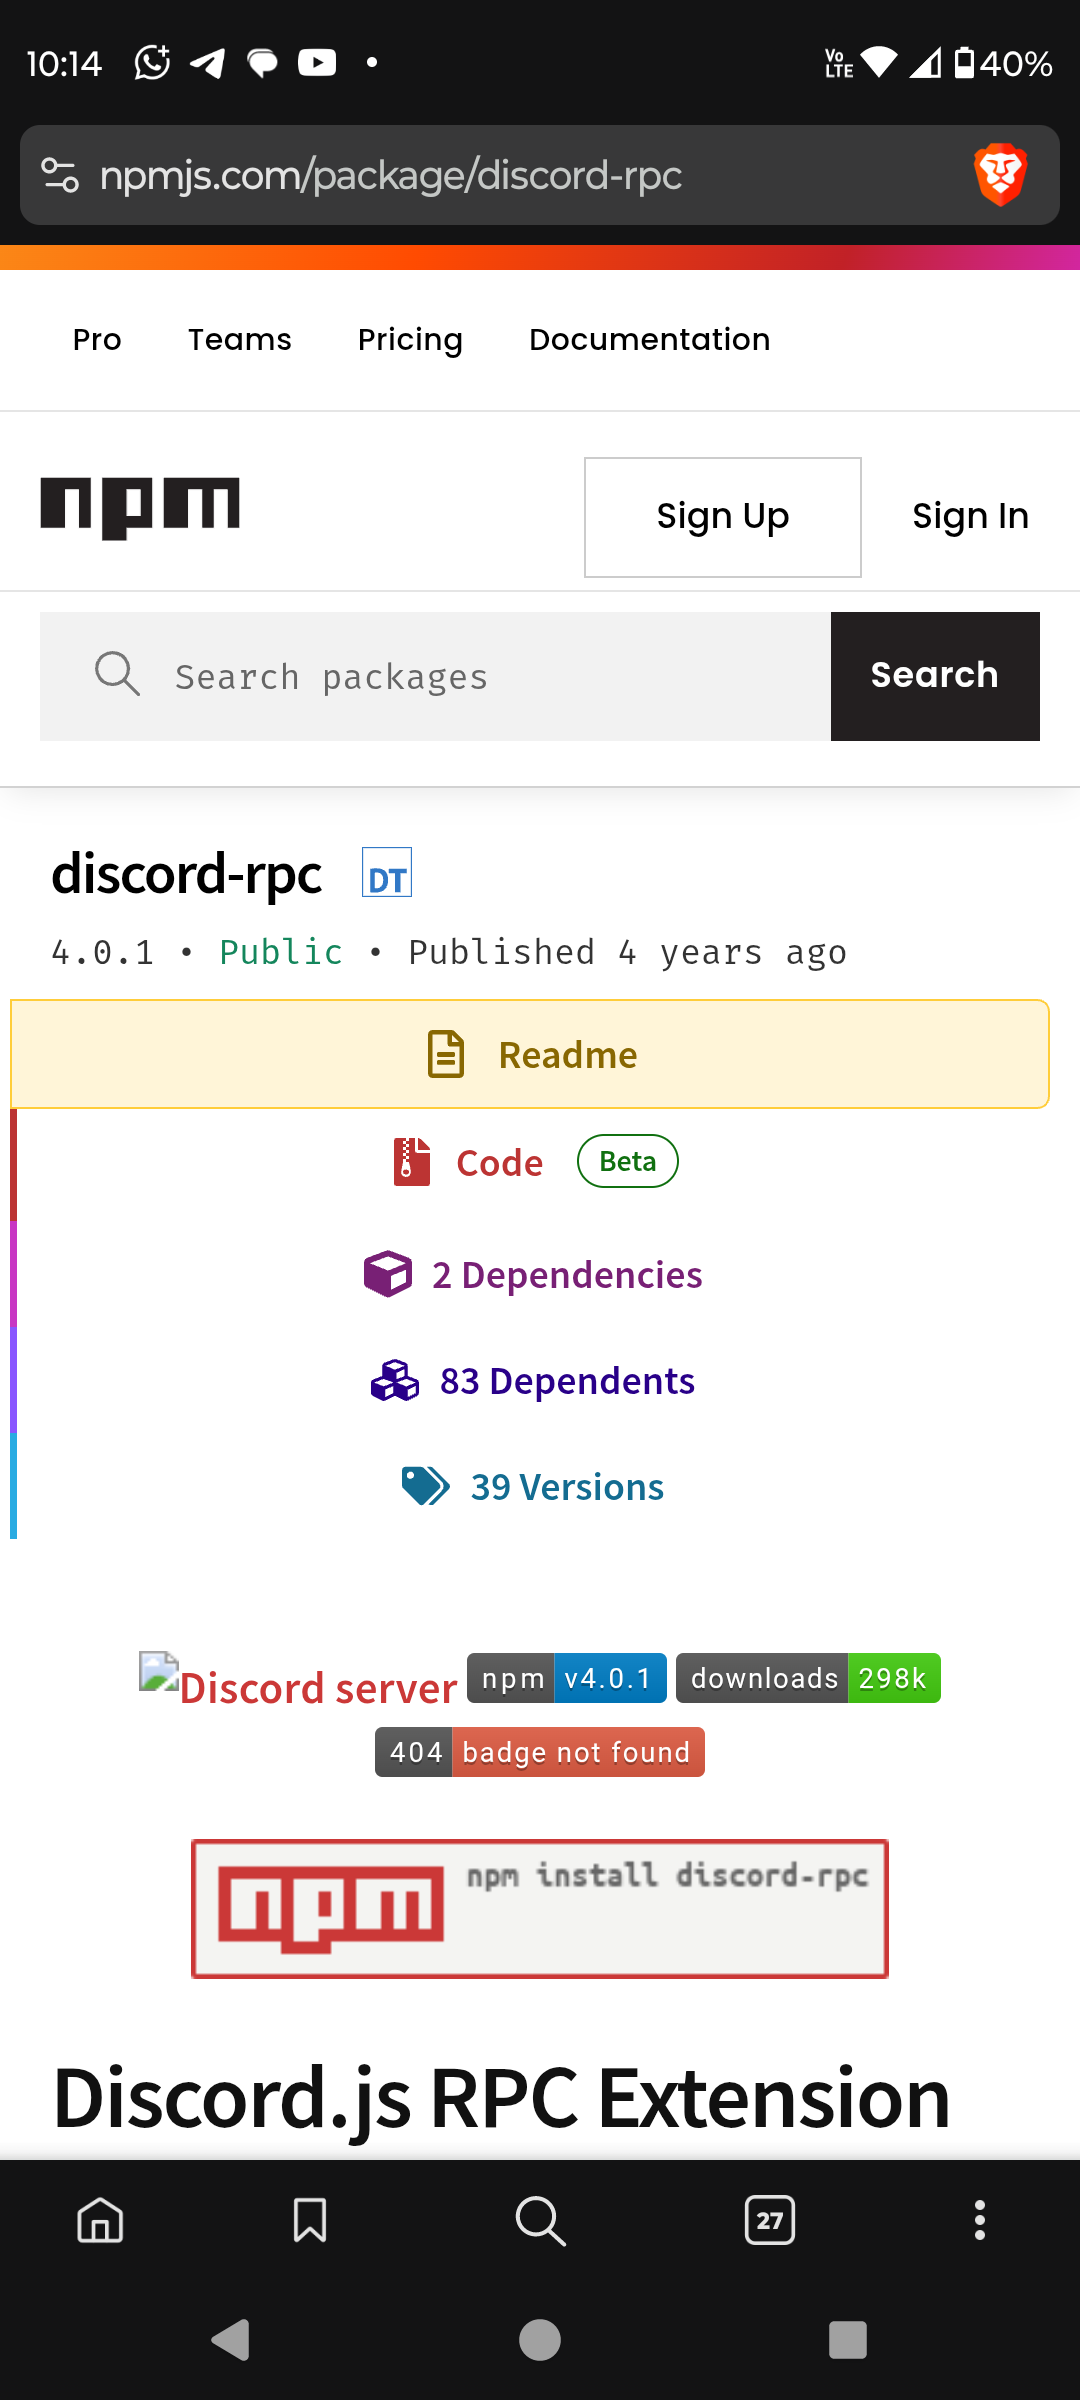Open the Pro menu item
1080x2400 pixels.
97,340
